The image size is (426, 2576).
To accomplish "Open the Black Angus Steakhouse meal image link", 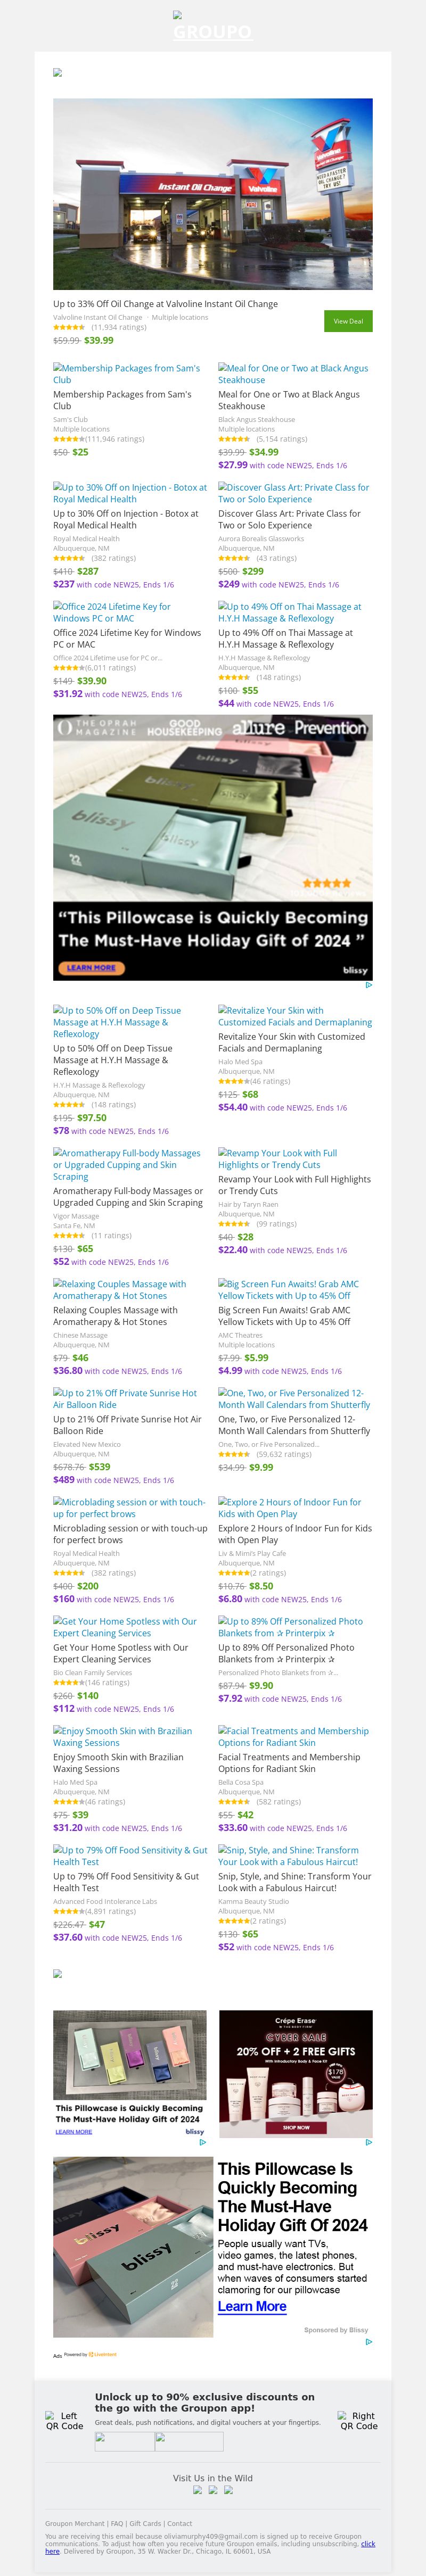I will [x=293, y=374].
